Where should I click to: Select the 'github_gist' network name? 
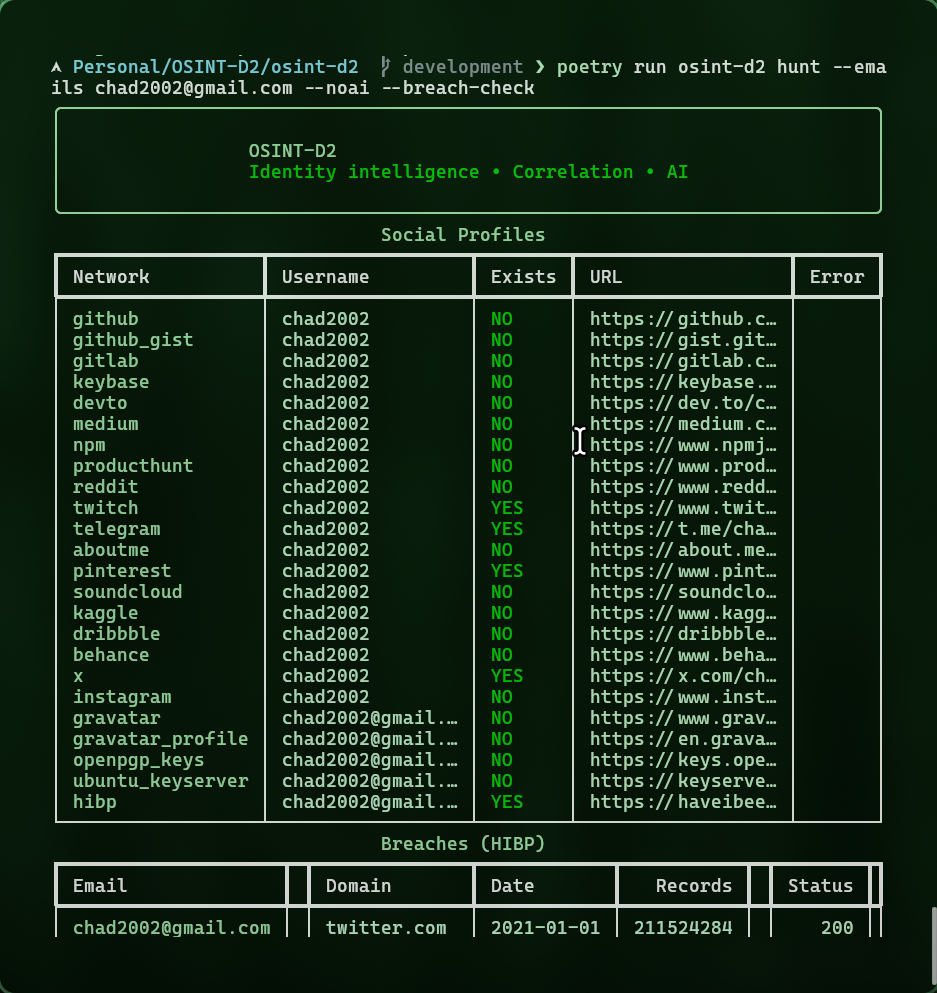coord(133,339)
